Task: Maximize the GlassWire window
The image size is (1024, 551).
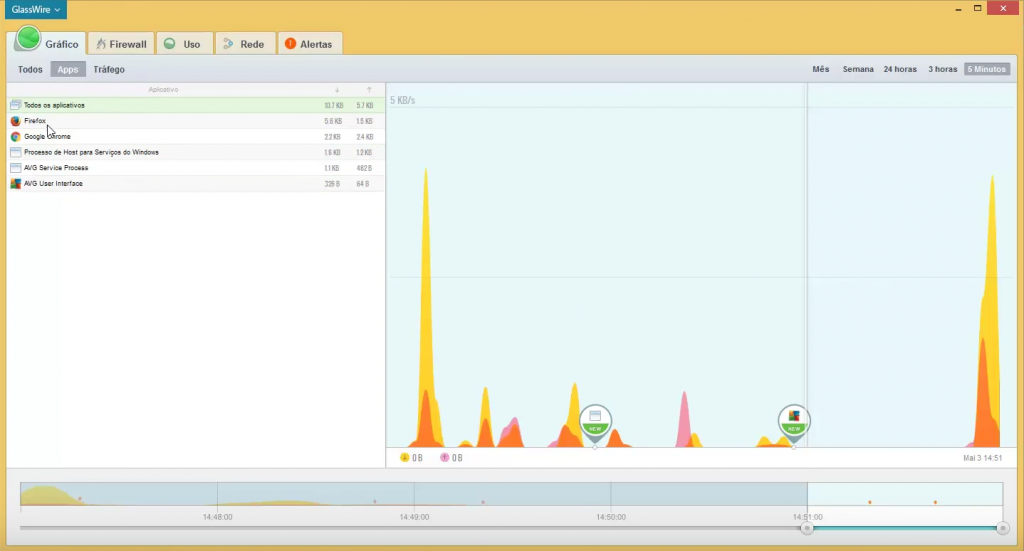Action: [x=978, y=8]
